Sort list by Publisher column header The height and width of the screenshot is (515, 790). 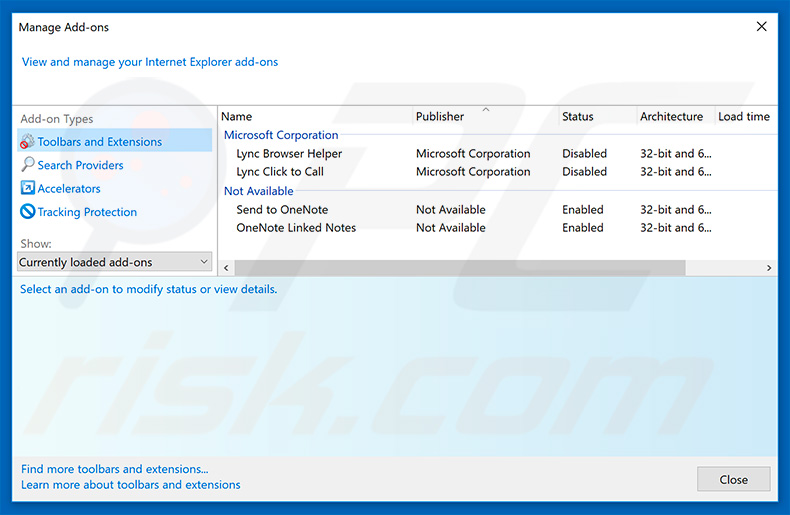[440, 117]
